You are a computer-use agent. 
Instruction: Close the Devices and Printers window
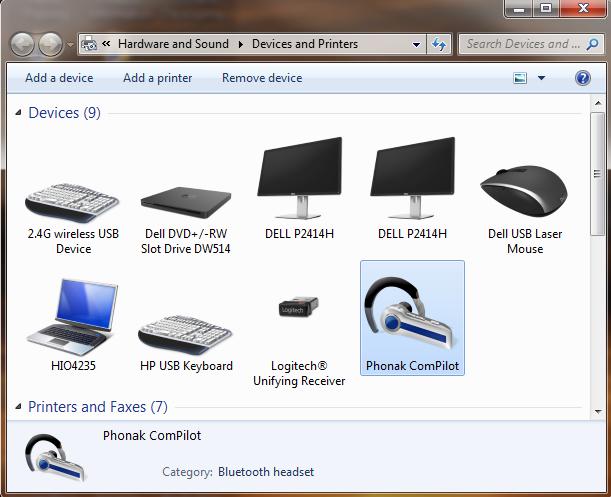coord(583,8)
